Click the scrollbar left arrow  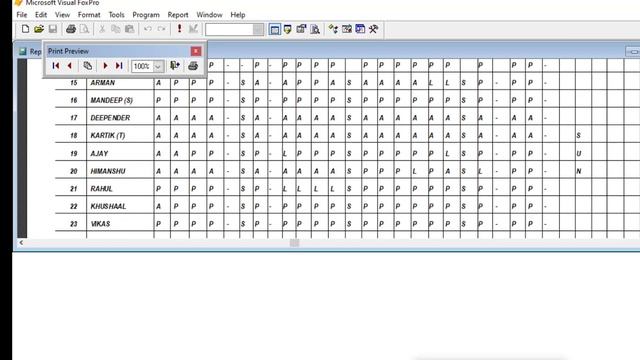(21, 243)
